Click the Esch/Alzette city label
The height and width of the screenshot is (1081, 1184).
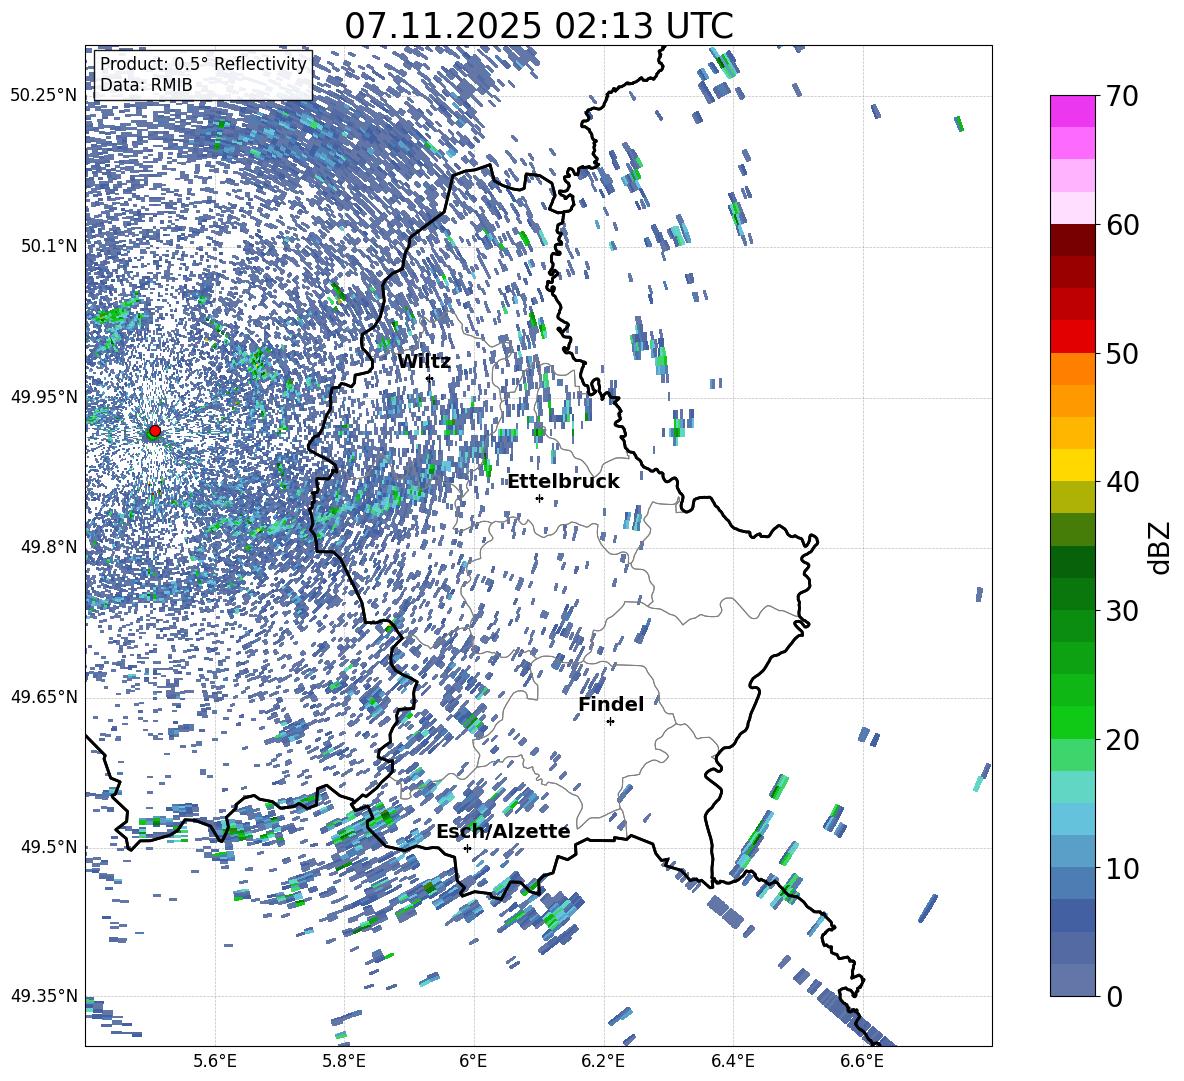503,831
